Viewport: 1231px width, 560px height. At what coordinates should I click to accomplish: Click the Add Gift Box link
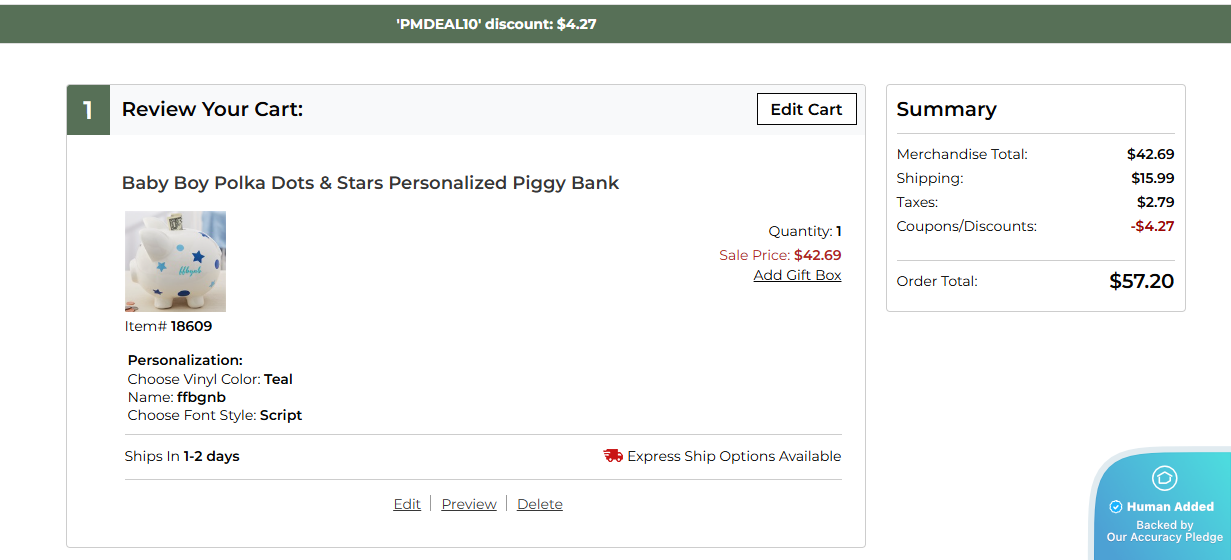point(797,275)
